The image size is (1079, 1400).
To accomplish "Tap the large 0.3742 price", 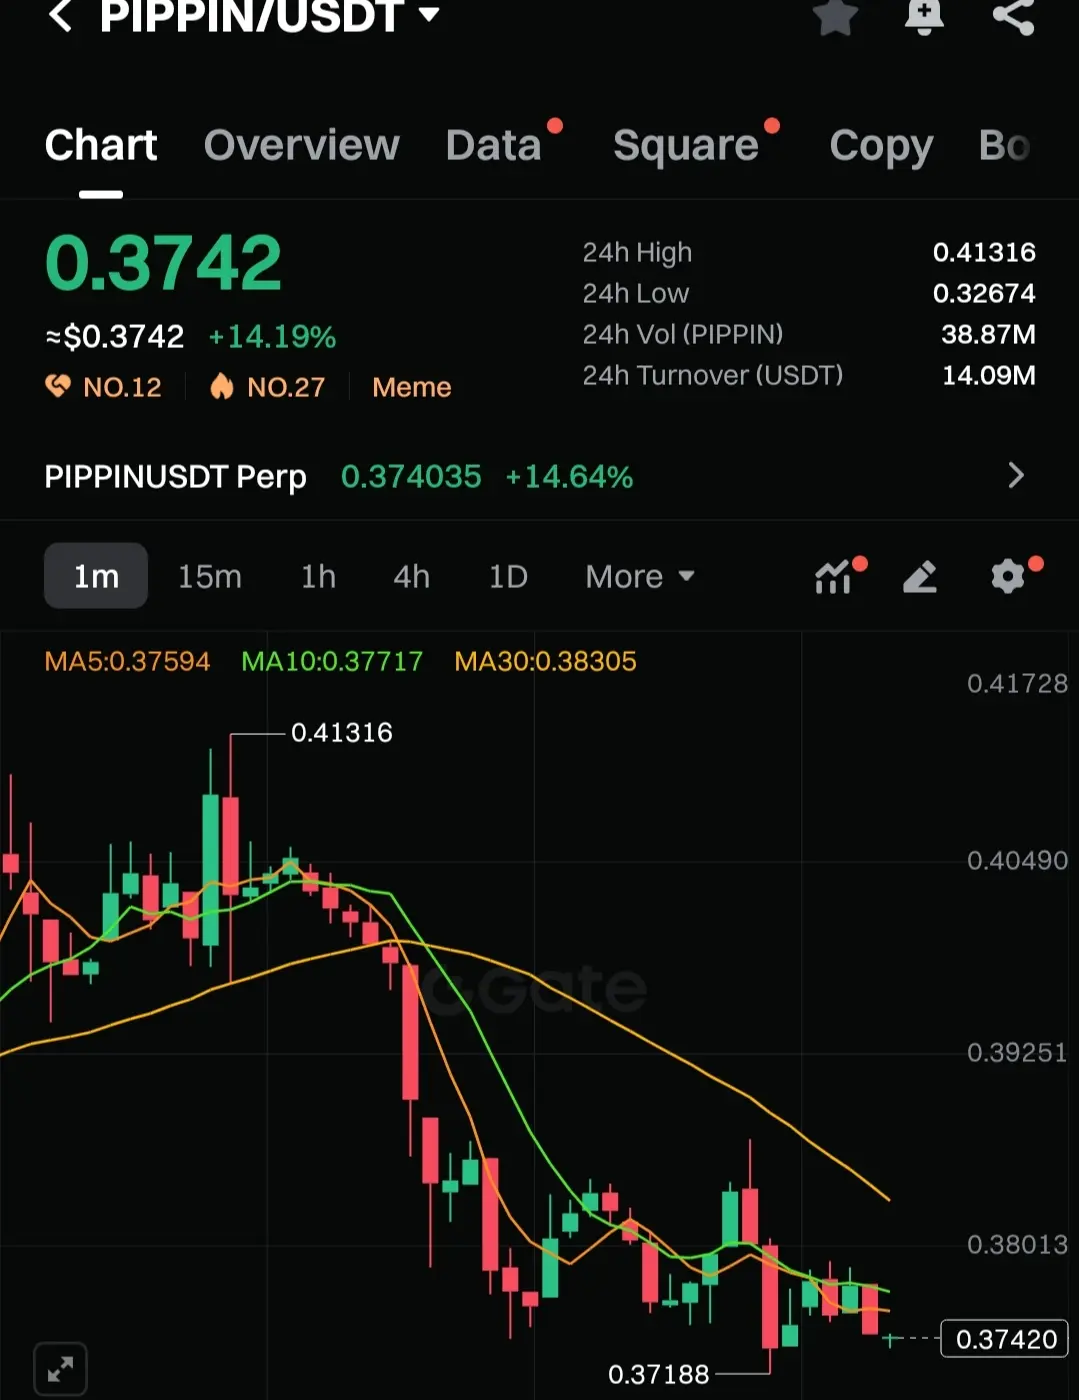I will pos(163,263).
